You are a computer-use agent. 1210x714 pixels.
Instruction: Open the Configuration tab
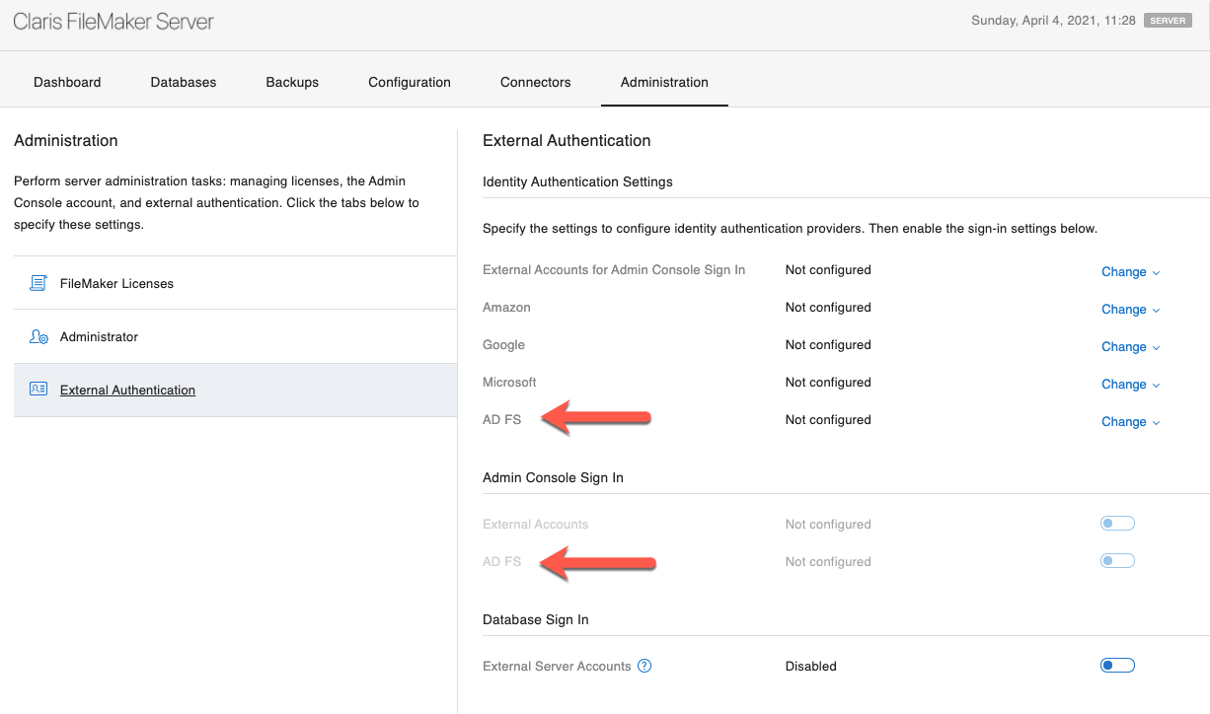[x=409, y=82]
